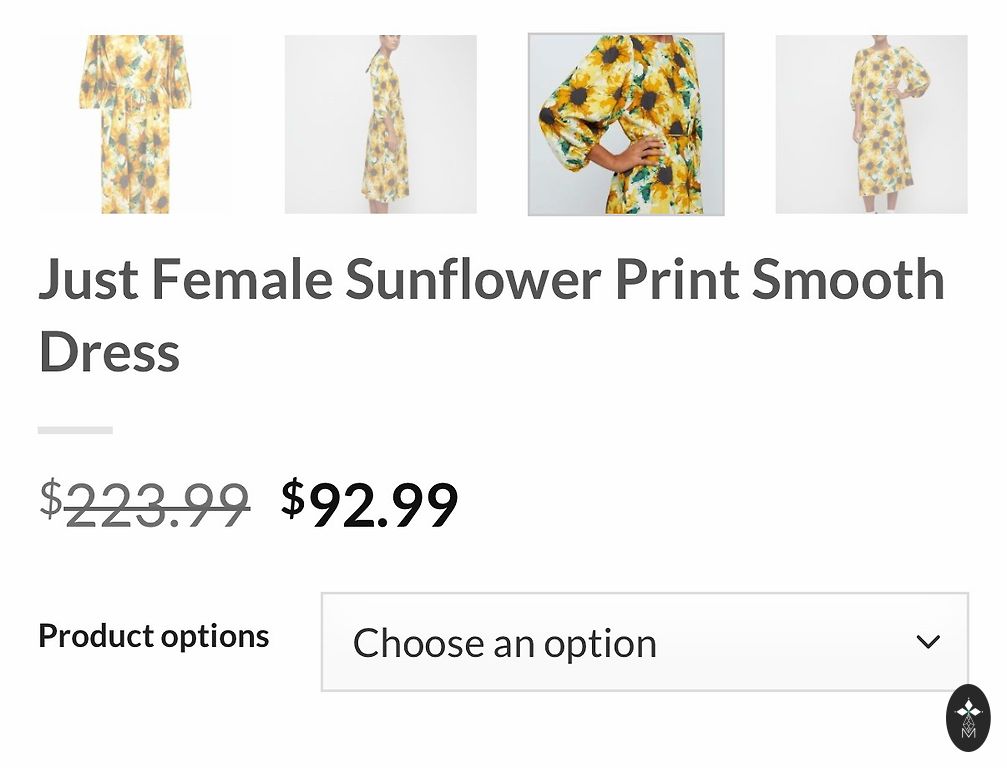Image resolution: width=1007 pixels, height=768 pixels.
Task: Click the 'Product options' label
Action: pos(153,636)
